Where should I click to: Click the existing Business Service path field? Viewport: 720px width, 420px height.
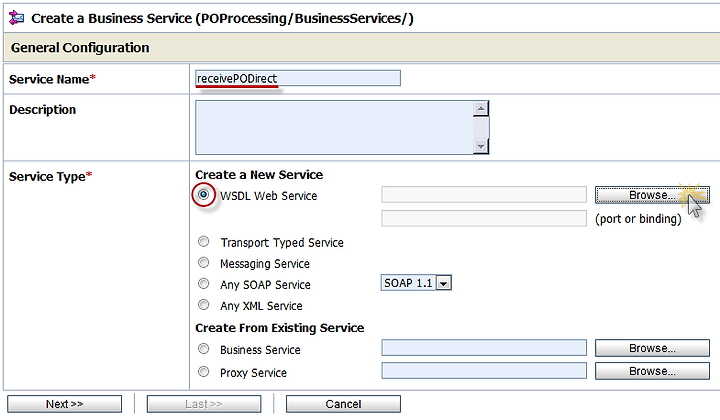[484, 348]
